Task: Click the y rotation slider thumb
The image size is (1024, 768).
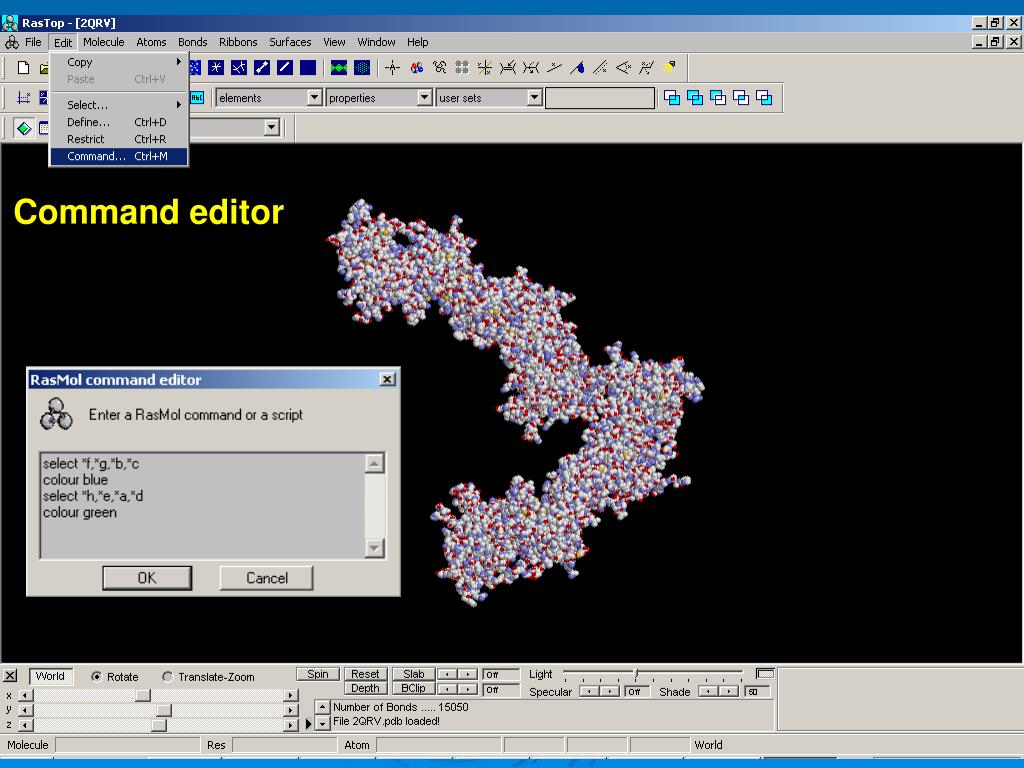Action: pos(164,711)
